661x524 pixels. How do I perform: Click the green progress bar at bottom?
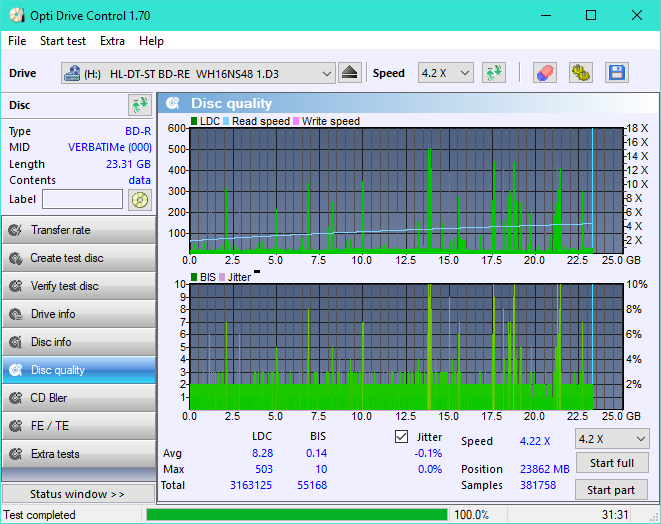296,515
